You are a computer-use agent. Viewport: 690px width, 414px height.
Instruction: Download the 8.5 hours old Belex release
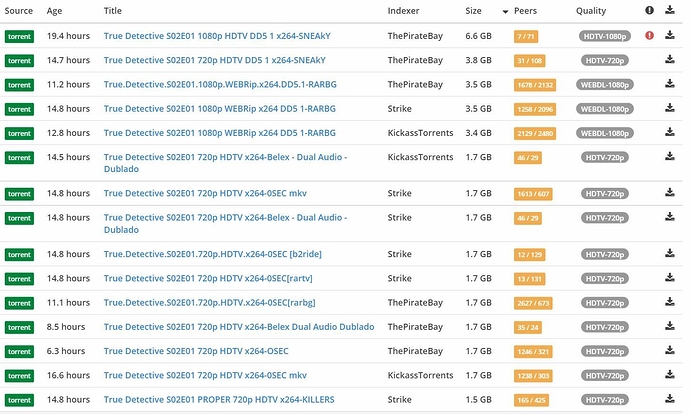coord(670,327)
